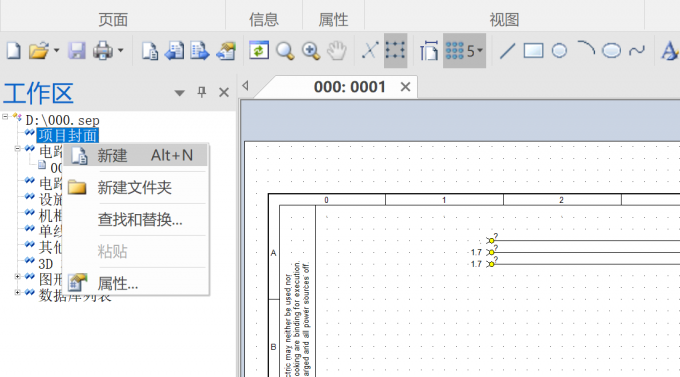The image size is (680, 377).
Task: Close the 000: 0001 tab
Action: coord(405,87)
